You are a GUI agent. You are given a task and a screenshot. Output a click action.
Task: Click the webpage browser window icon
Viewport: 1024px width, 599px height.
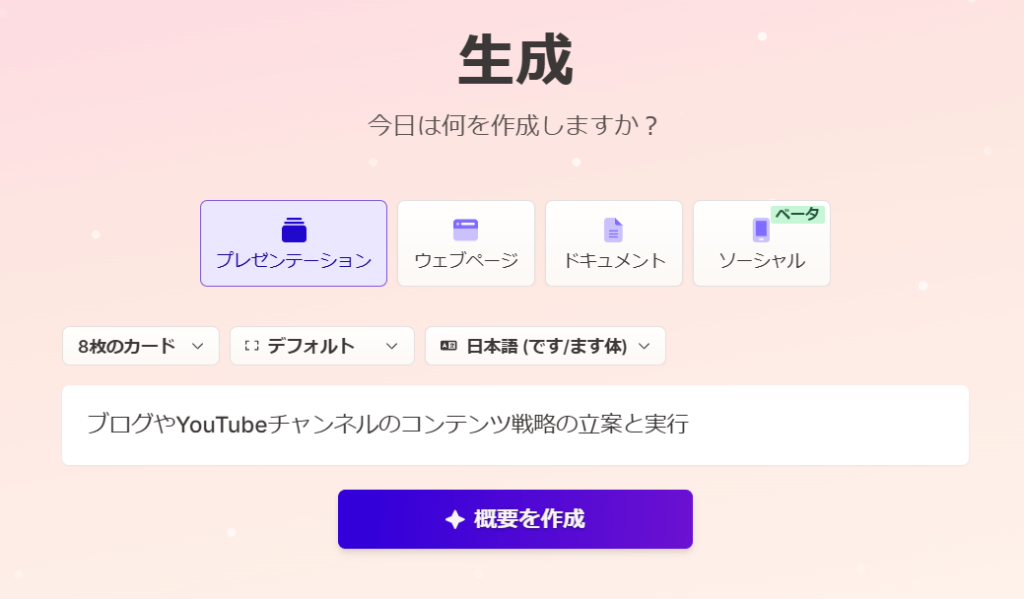[x=466, y=230]
